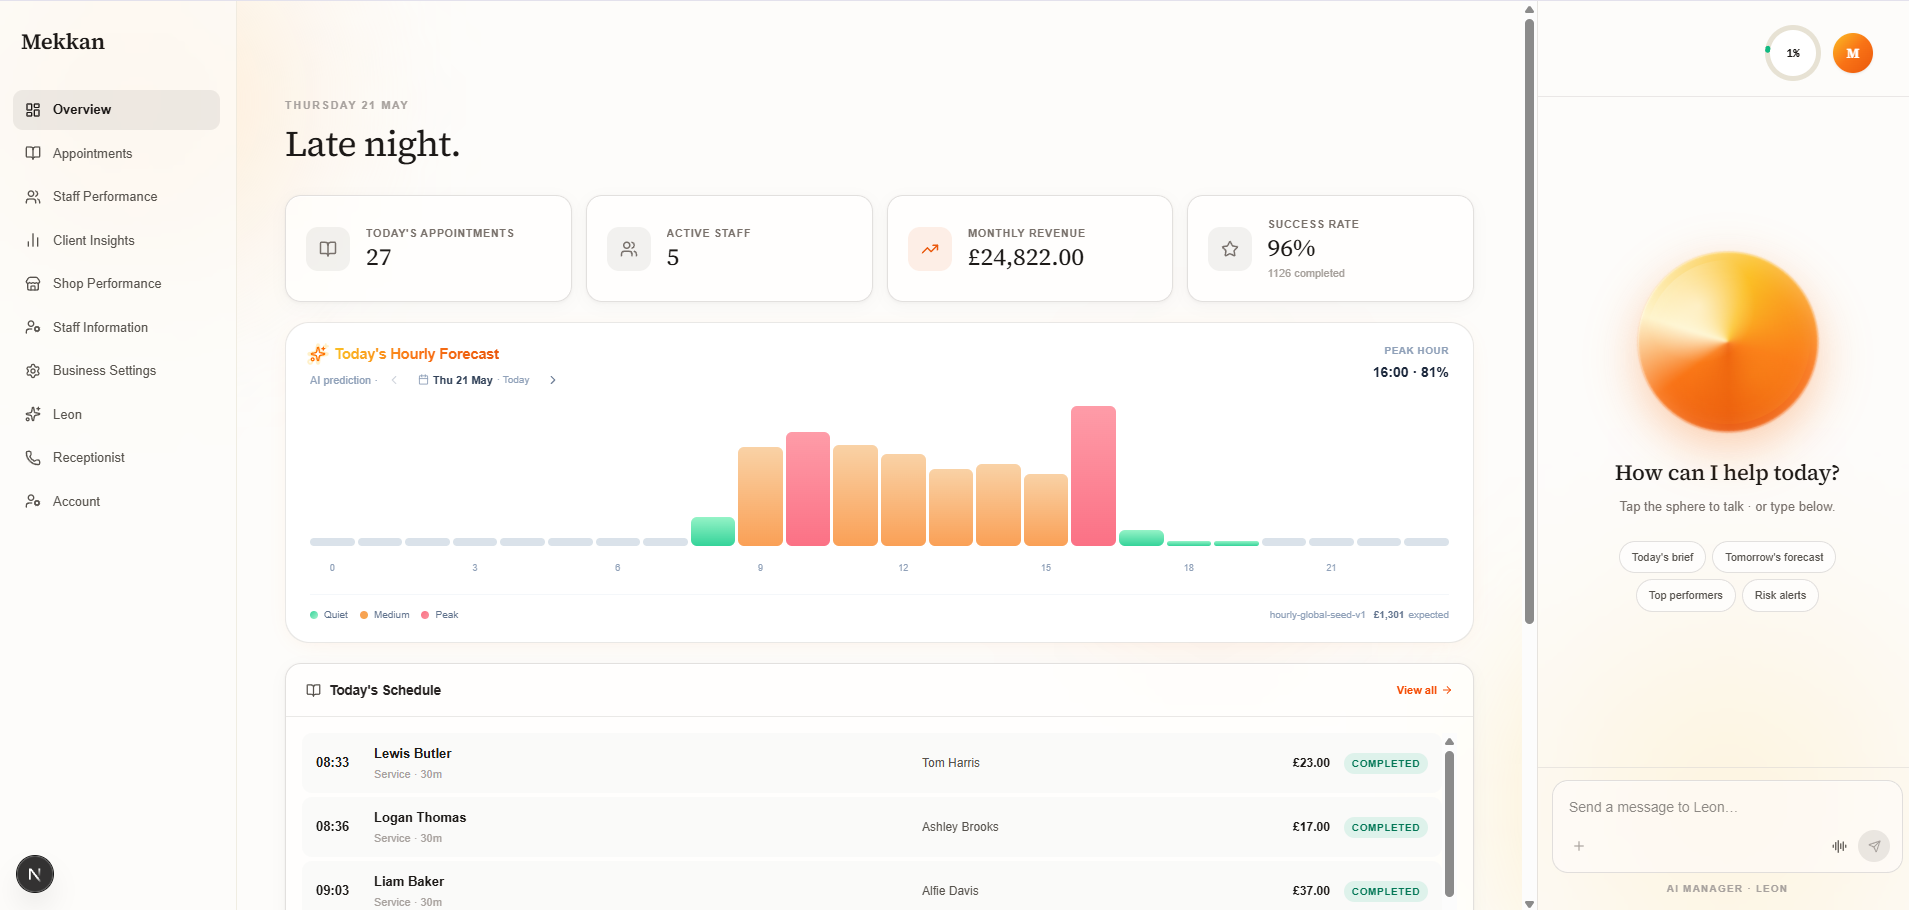The image size is (1909, 910).
Task: Go to Staff Performance
Action: point(116,197)
